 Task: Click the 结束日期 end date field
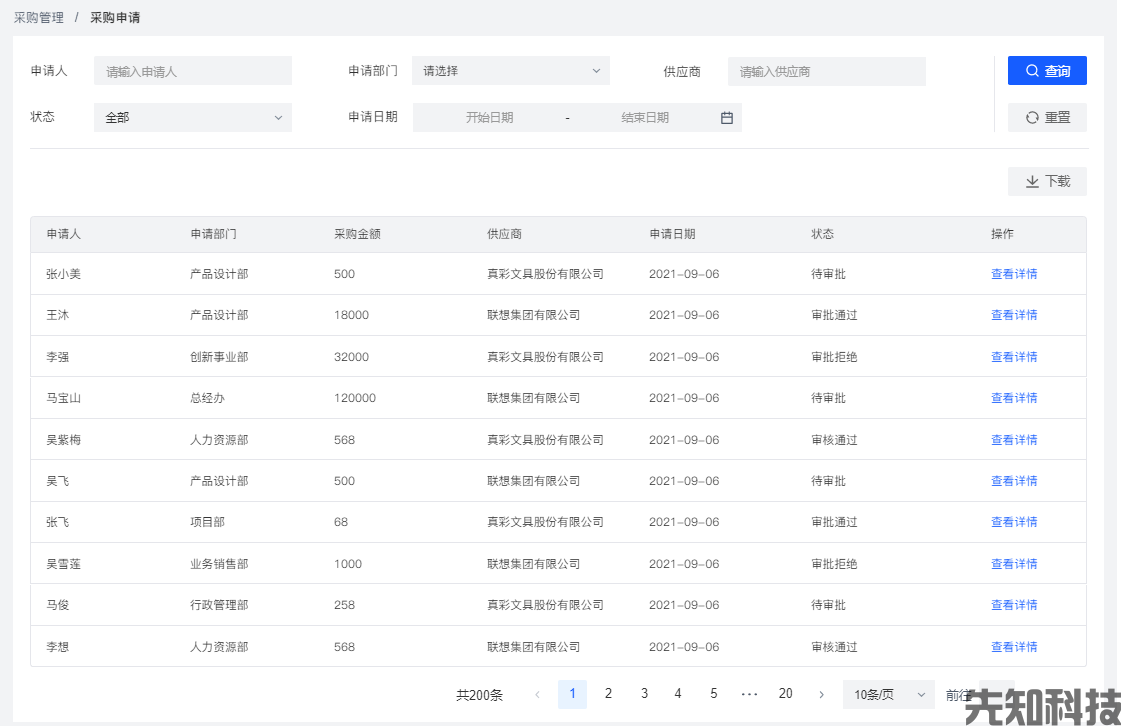point(644,117)
